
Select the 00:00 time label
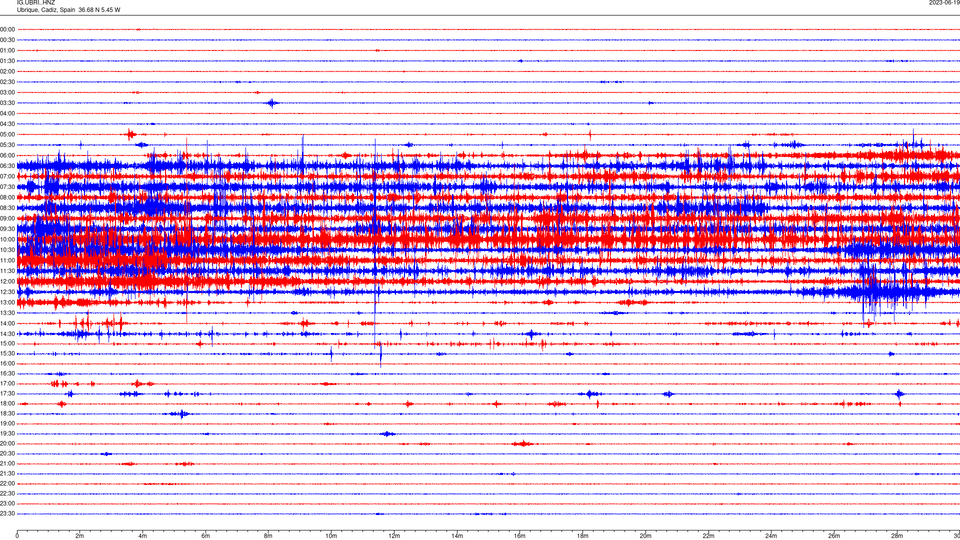[7, 29]
